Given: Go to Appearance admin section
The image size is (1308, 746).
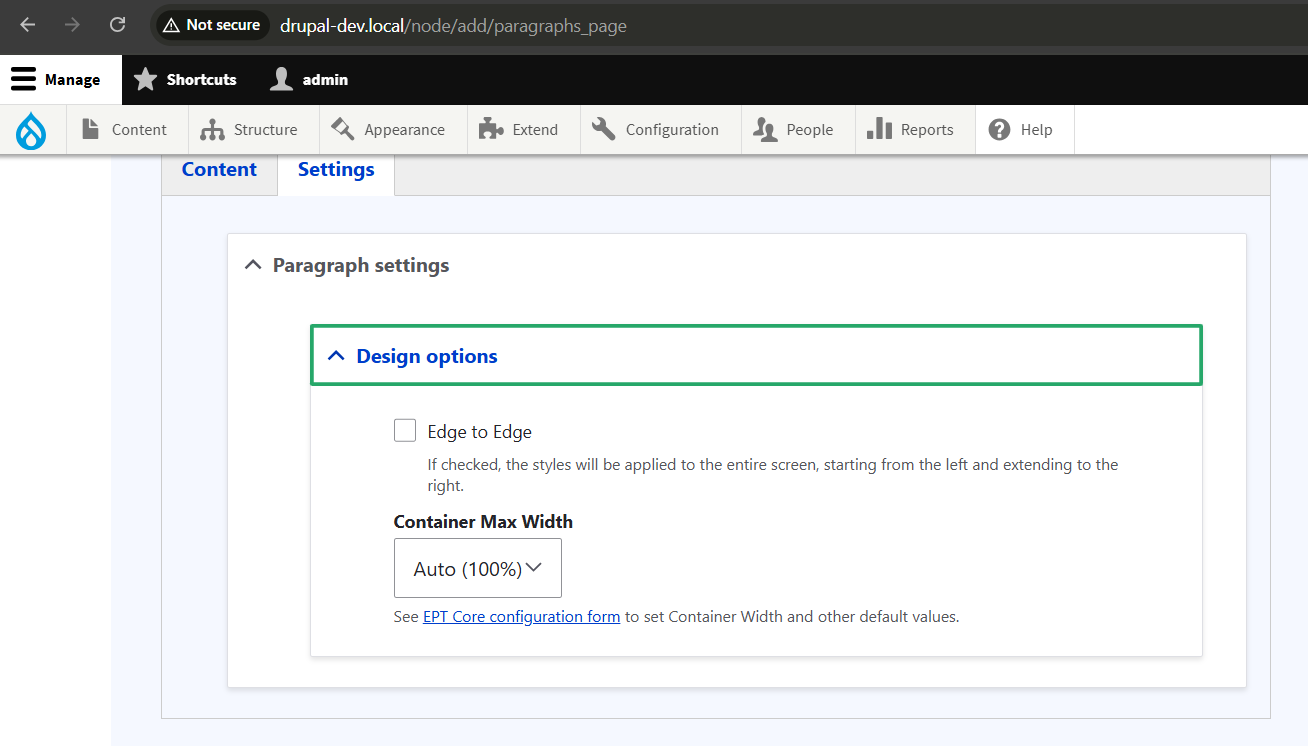Looking at the screenshot, I should coord(393,130).
